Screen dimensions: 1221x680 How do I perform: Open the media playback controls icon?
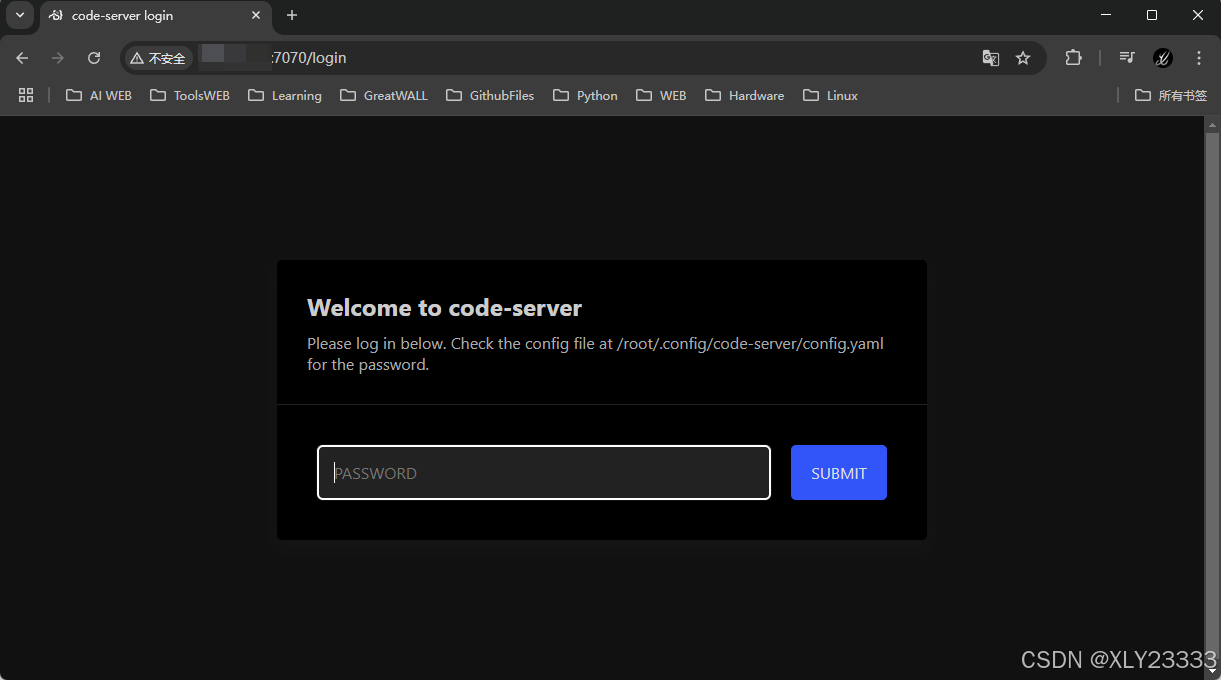coord(1126,58)
